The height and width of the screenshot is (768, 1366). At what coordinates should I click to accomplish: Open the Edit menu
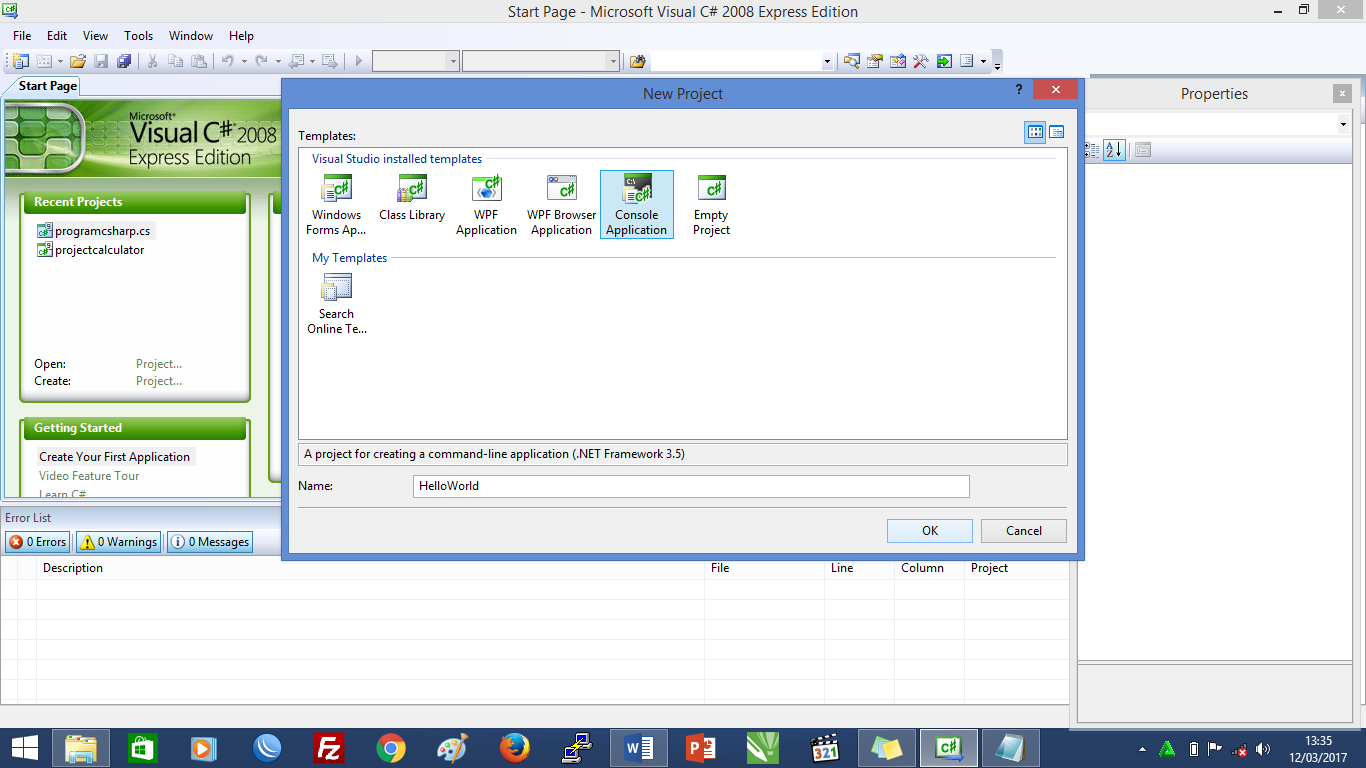57,35
